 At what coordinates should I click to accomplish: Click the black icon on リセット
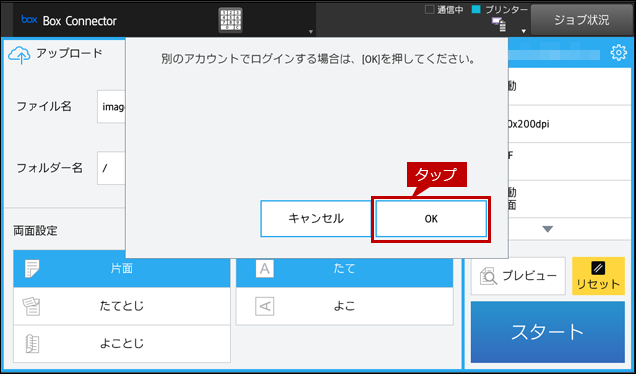pyautogui.click(x=598, y=268)
